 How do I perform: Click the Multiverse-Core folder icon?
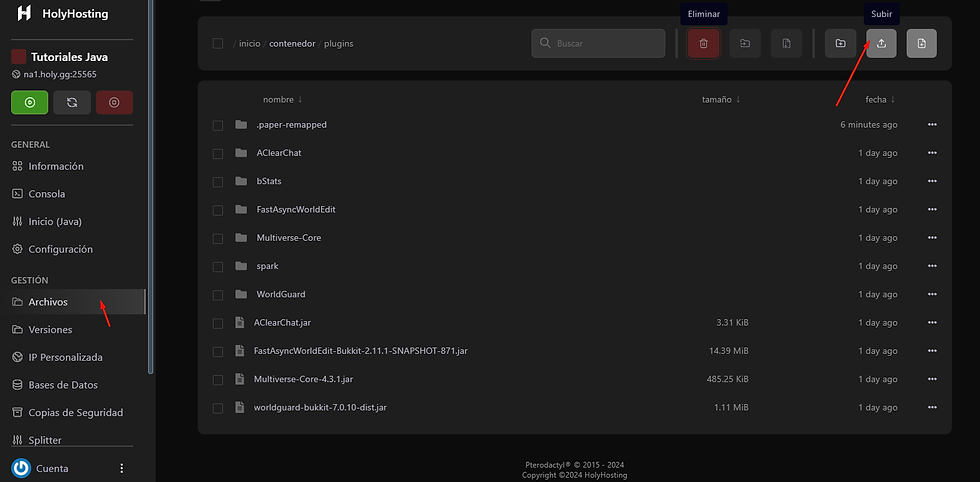[x=241, y=238]
